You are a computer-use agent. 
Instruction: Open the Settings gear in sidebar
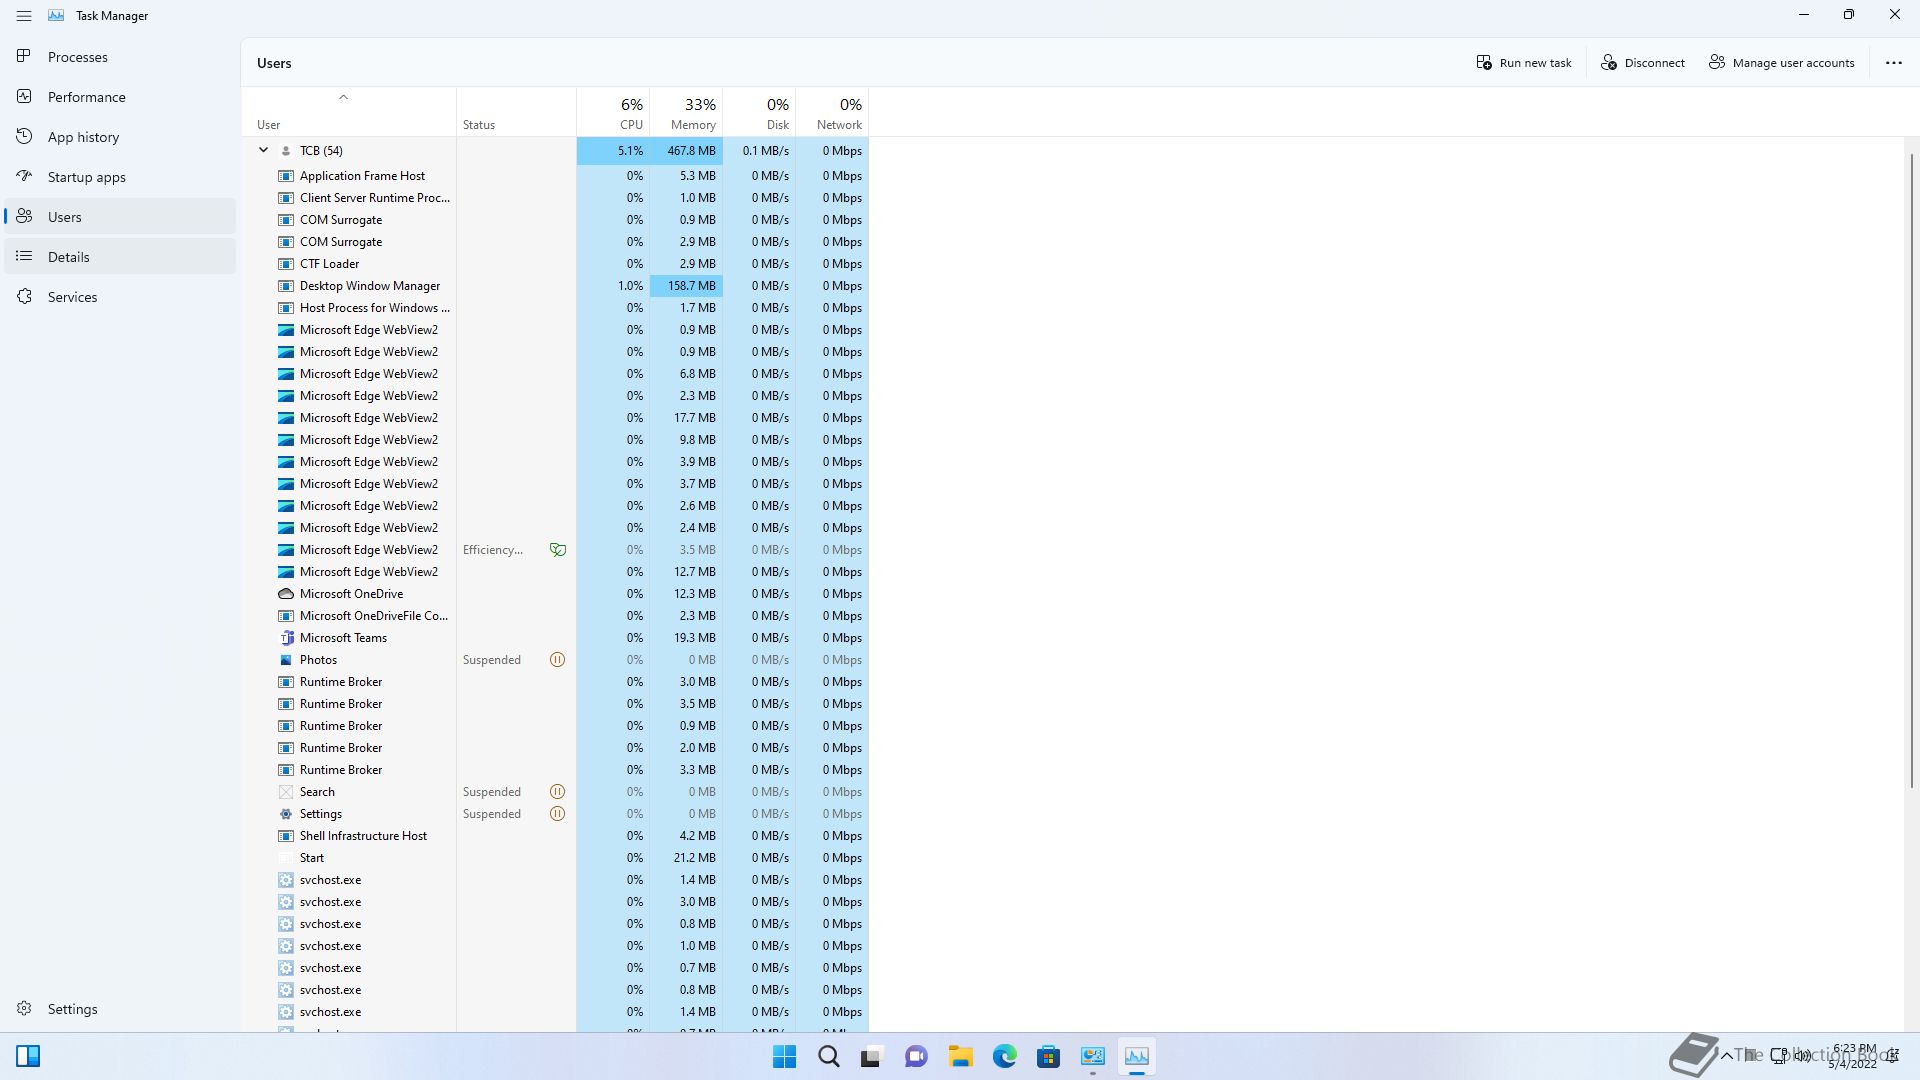pos(24,1009)
